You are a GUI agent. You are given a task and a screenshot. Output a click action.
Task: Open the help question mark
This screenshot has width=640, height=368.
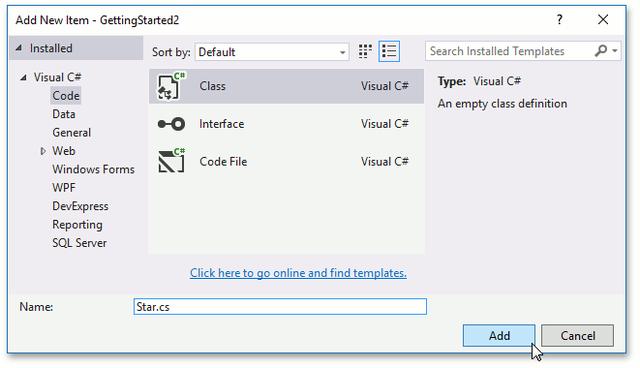tap(559, 20)
